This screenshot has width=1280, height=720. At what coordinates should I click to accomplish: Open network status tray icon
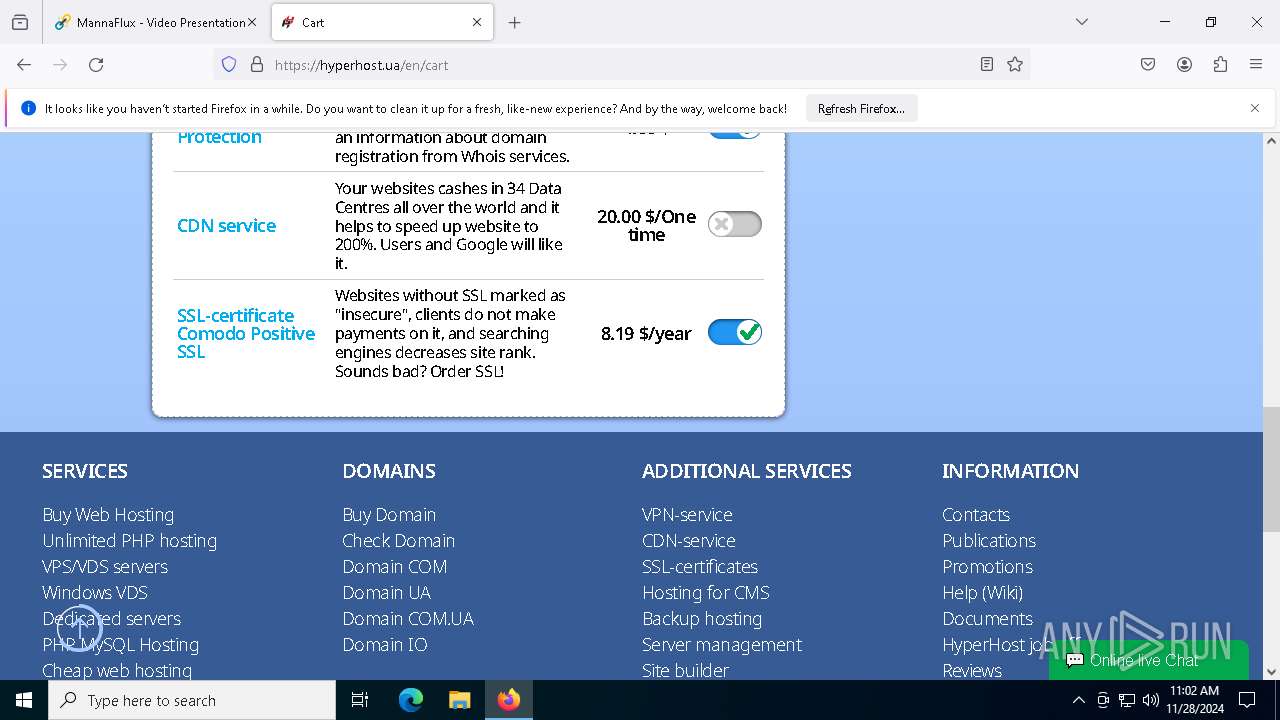[1127, 700]
